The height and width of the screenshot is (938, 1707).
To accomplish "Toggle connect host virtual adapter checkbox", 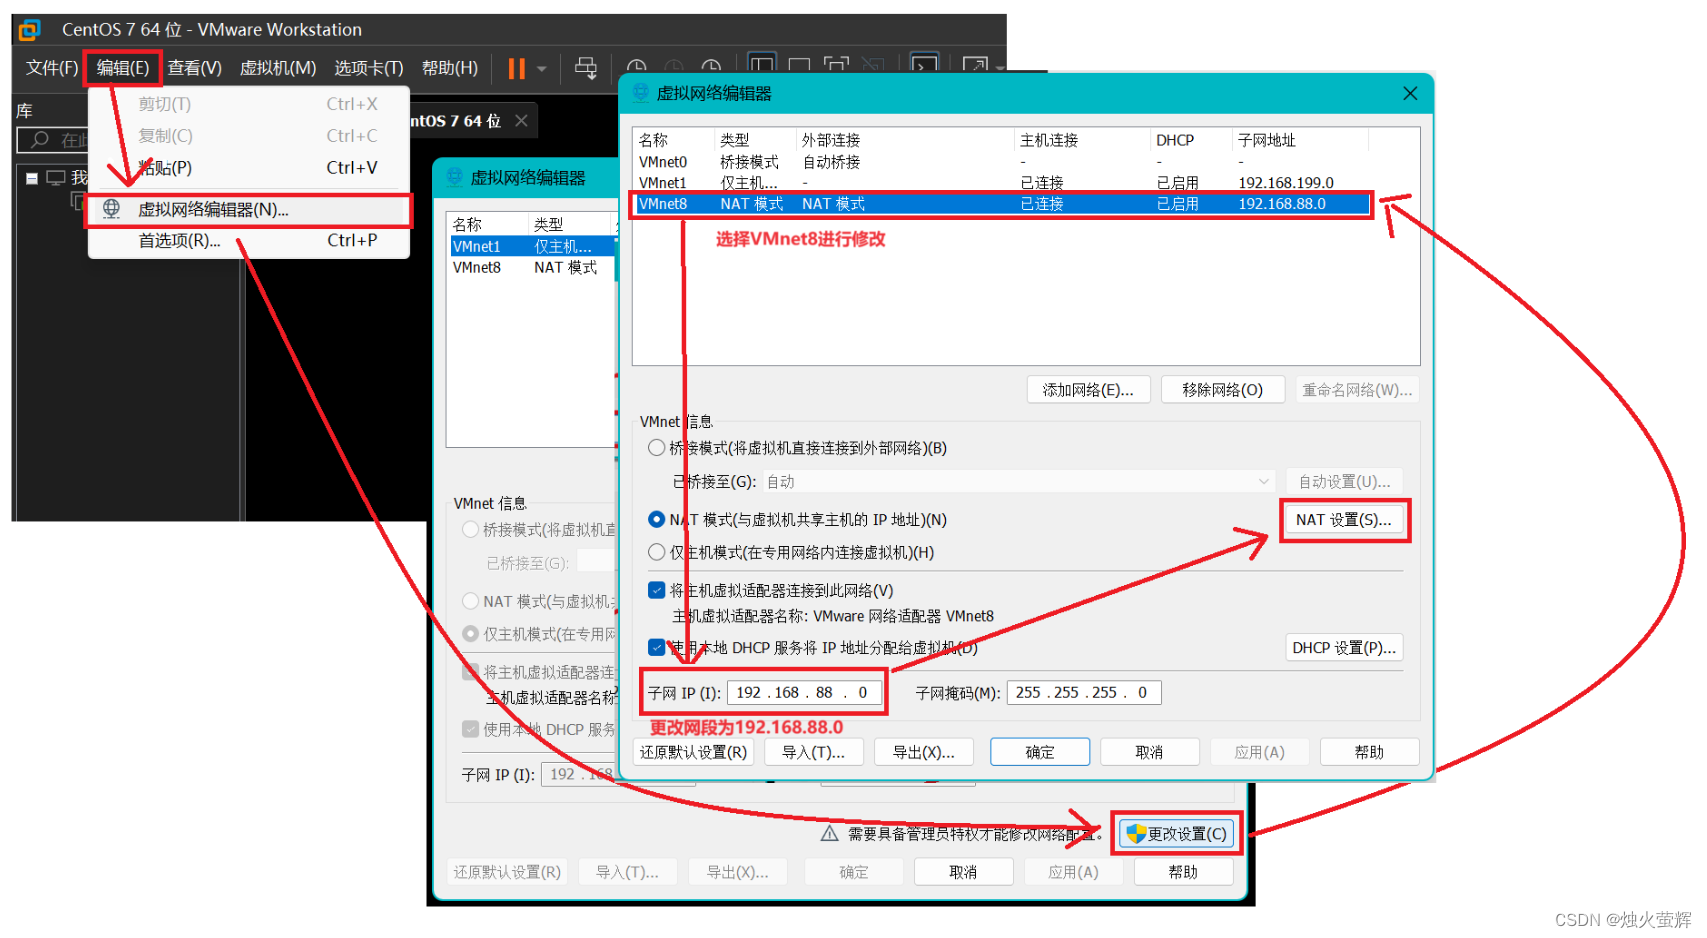I will pos(656,590).
